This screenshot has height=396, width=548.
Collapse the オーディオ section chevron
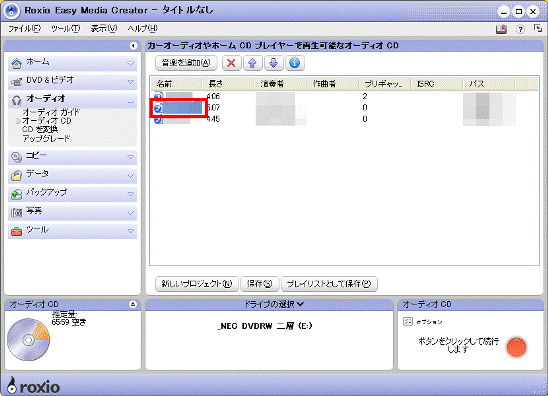point(130,101)
